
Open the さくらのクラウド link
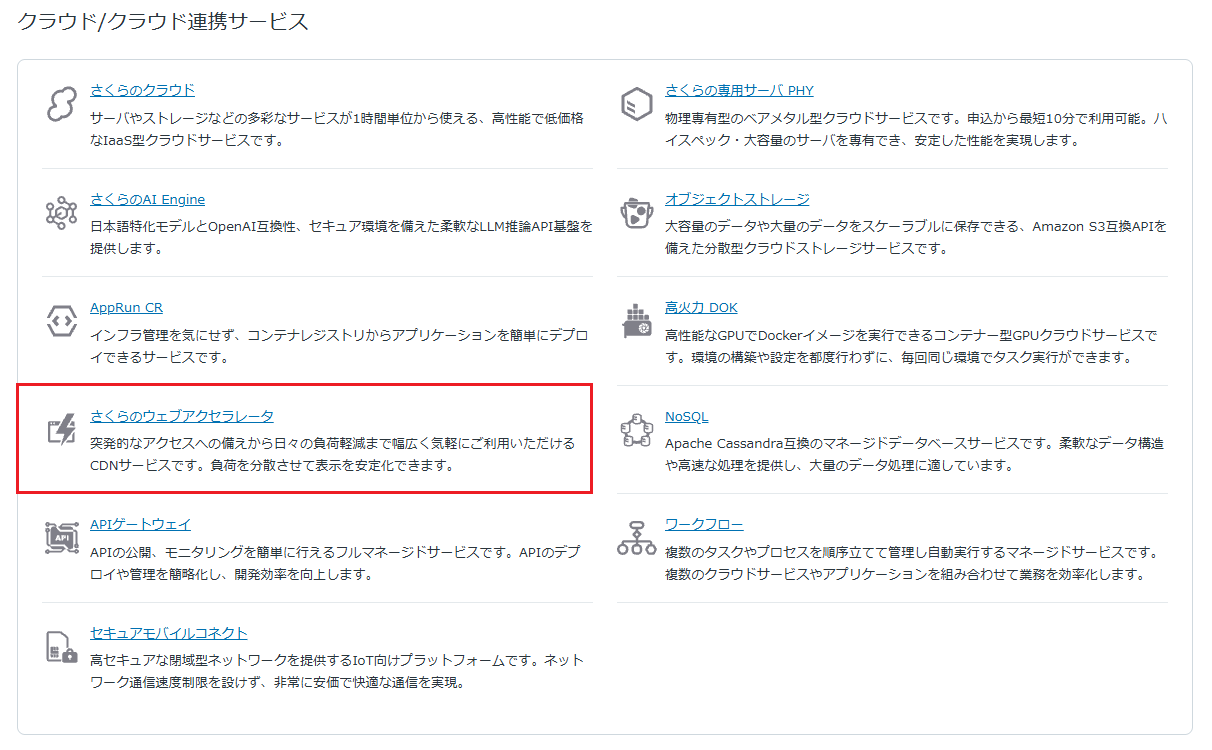coord(142,90)
